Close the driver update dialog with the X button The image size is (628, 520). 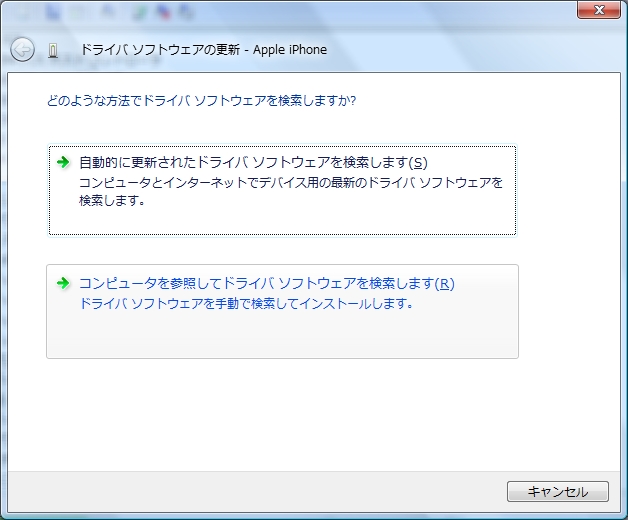click(599, 10)
